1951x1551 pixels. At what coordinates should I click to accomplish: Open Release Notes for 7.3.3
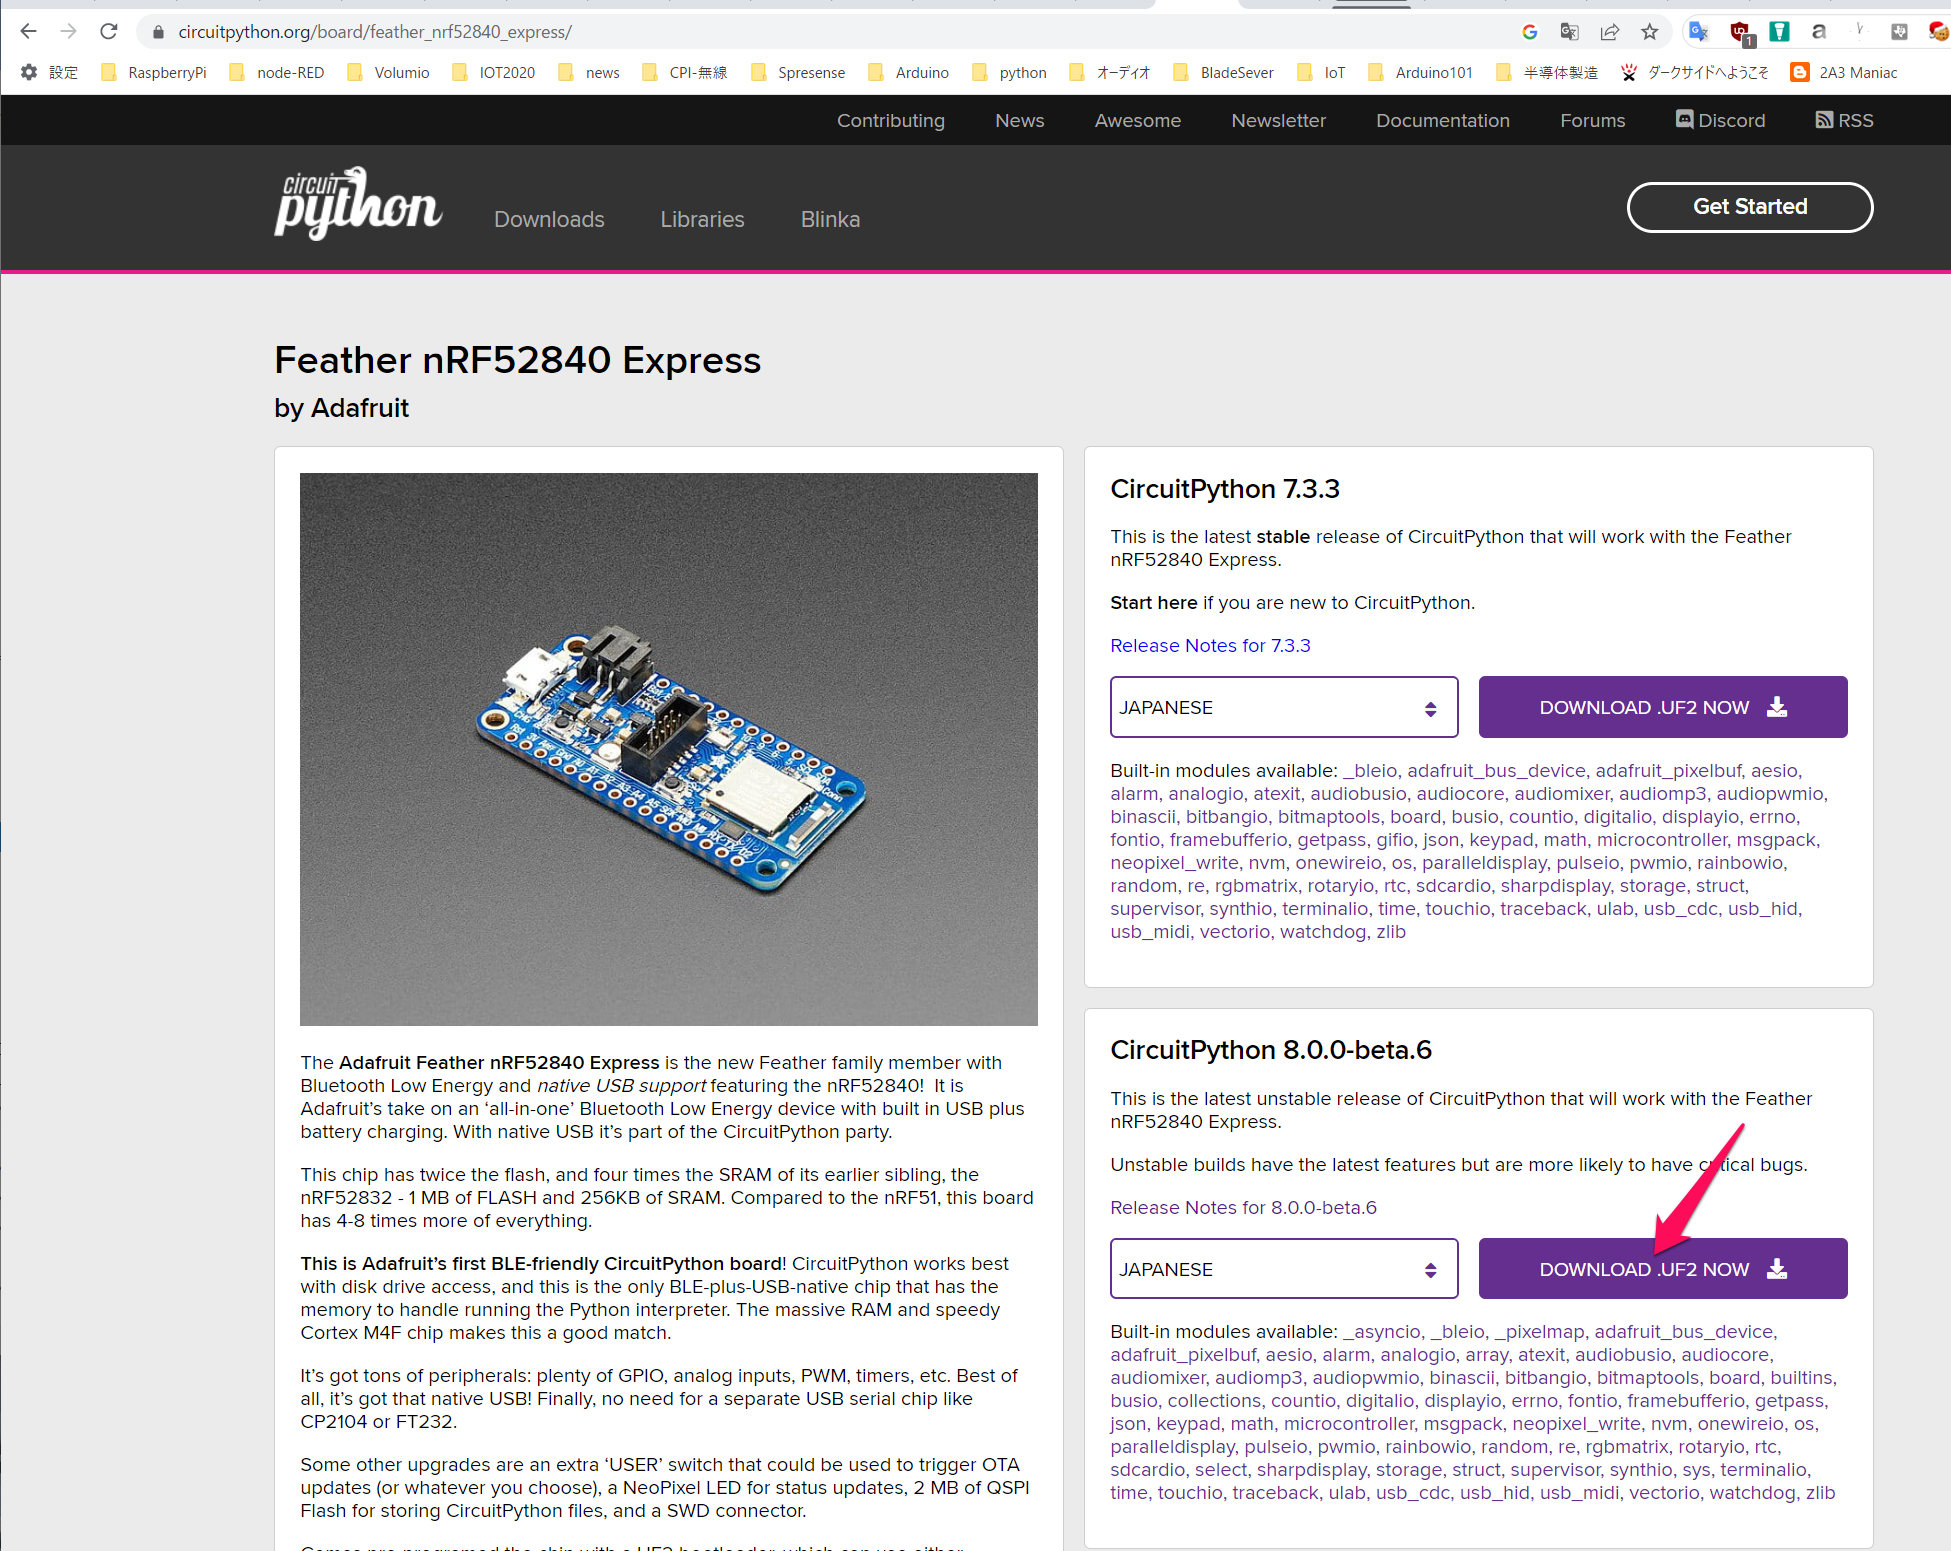[1210, 646]
